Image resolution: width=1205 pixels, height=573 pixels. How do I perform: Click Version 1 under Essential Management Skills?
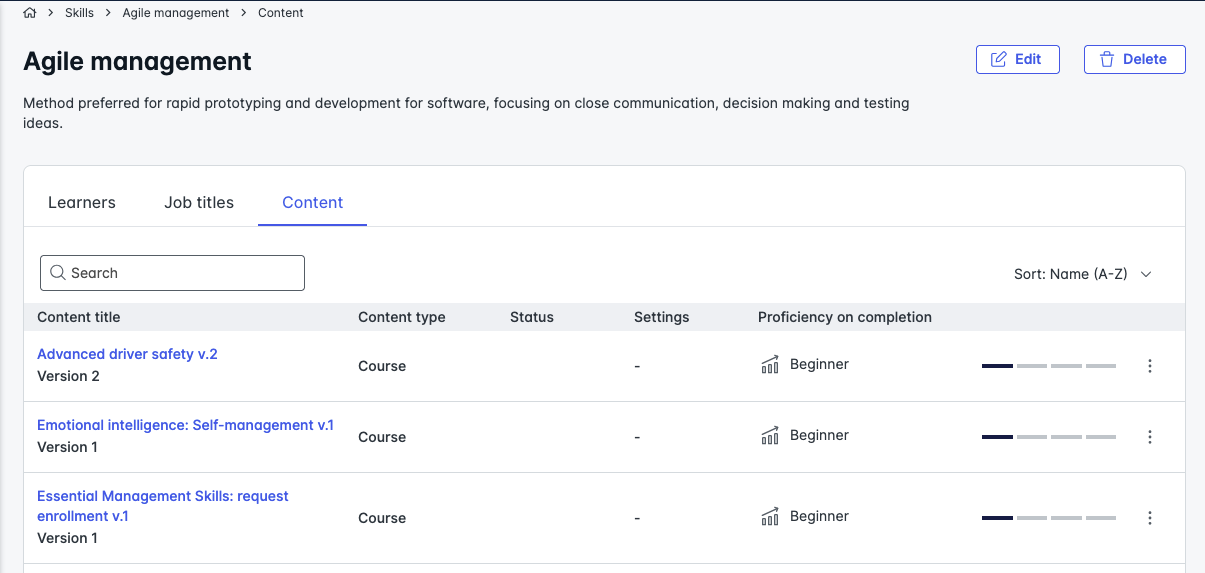click(67, 538)
